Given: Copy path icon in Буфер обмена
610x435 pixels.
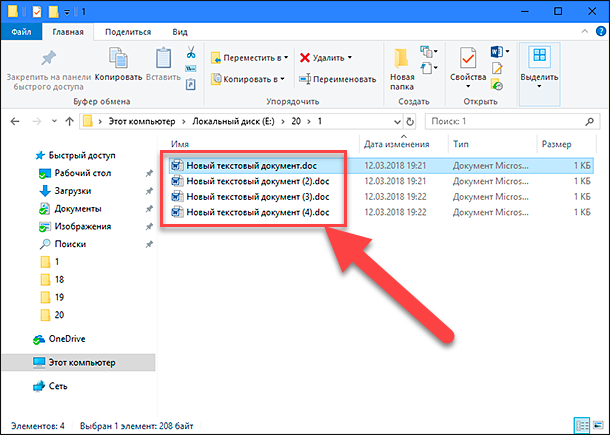Looking at the screenshot, I should tap(191, 69).
